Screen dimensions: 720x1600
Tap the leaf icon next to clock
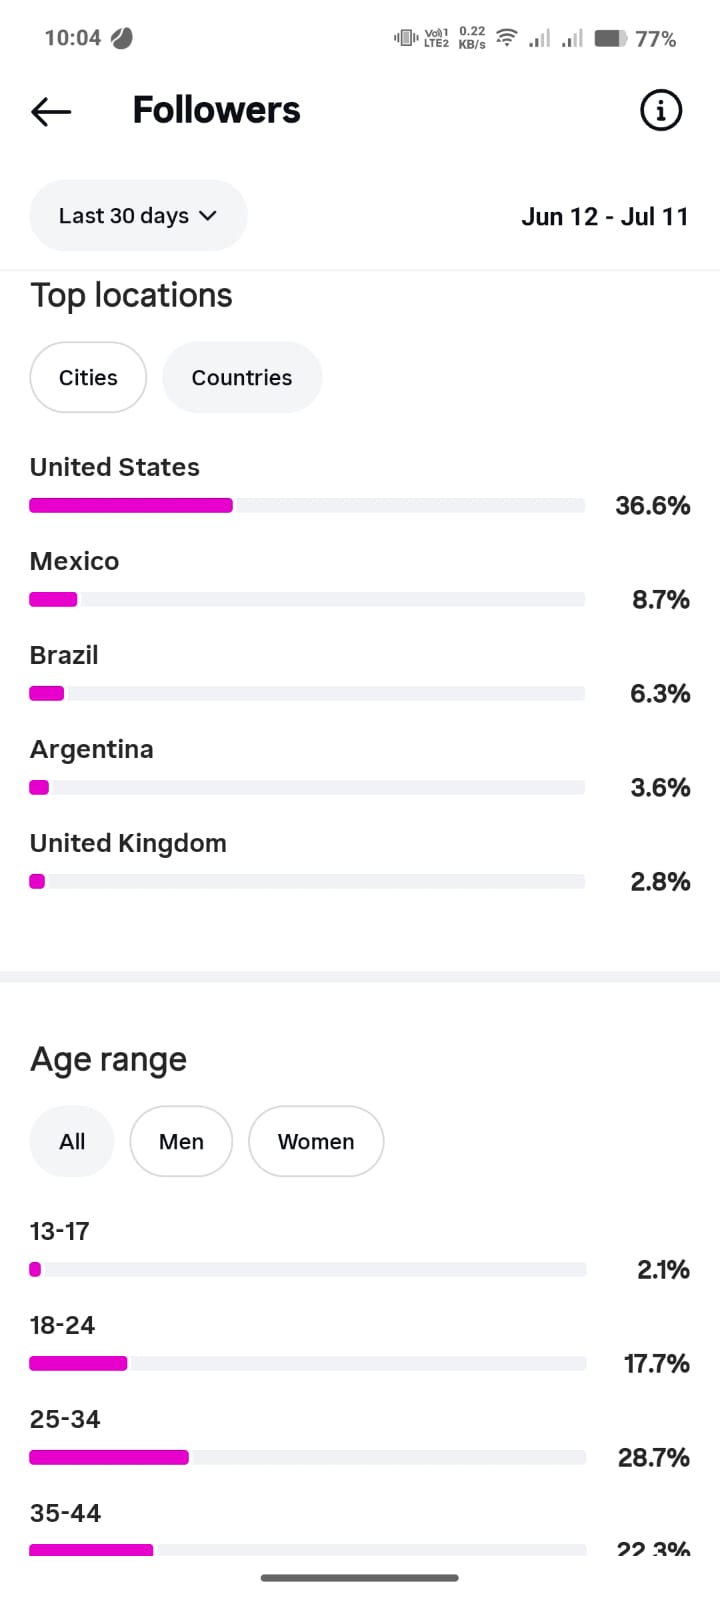point(122,38)
